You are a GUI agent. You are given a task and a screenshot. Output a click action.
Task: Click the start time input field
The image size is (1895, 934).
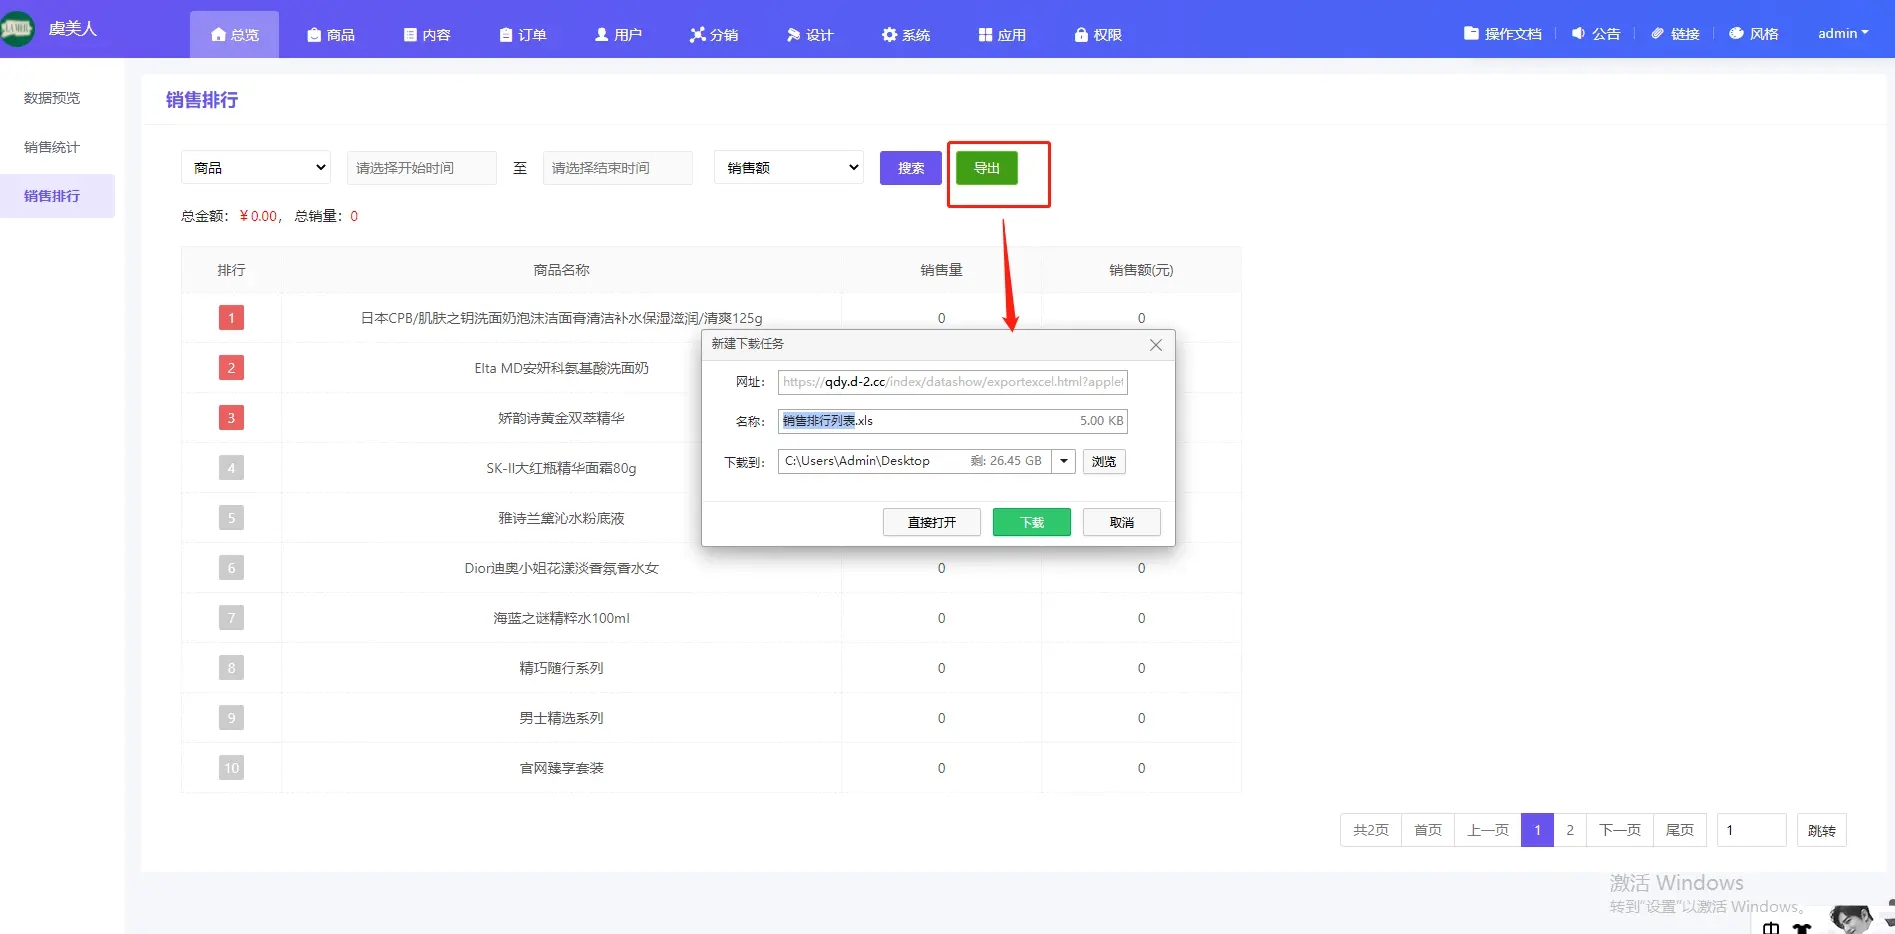click(x=421, y=168)
